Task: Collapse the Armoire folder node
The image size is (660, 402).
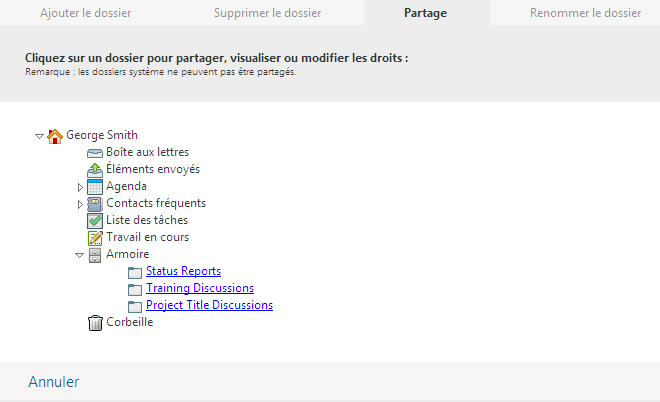Action: pyautogui.click(x=80, y=255)
